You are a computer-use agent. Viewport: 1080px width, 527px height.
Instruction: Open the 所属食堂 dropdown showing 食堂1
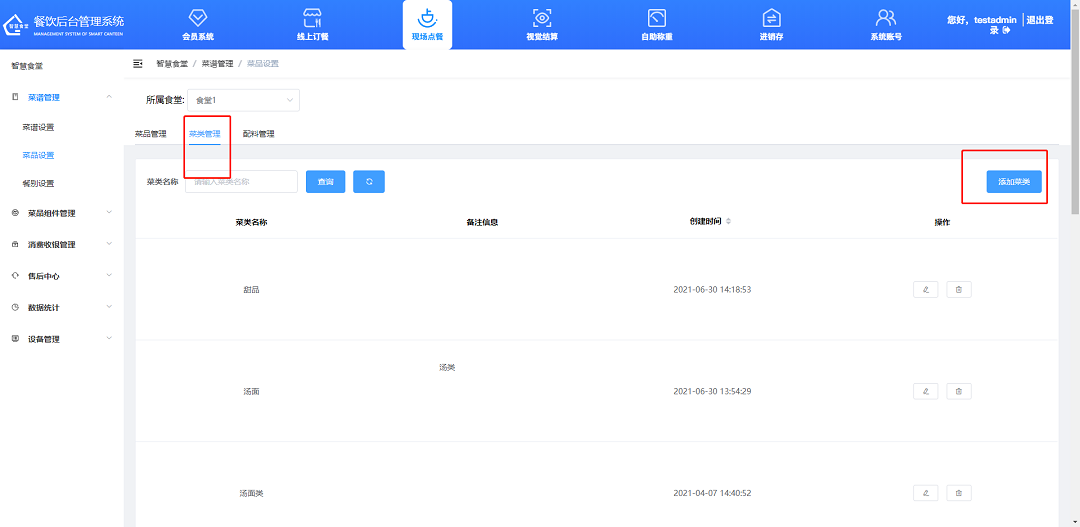click(x=243, y=100)
